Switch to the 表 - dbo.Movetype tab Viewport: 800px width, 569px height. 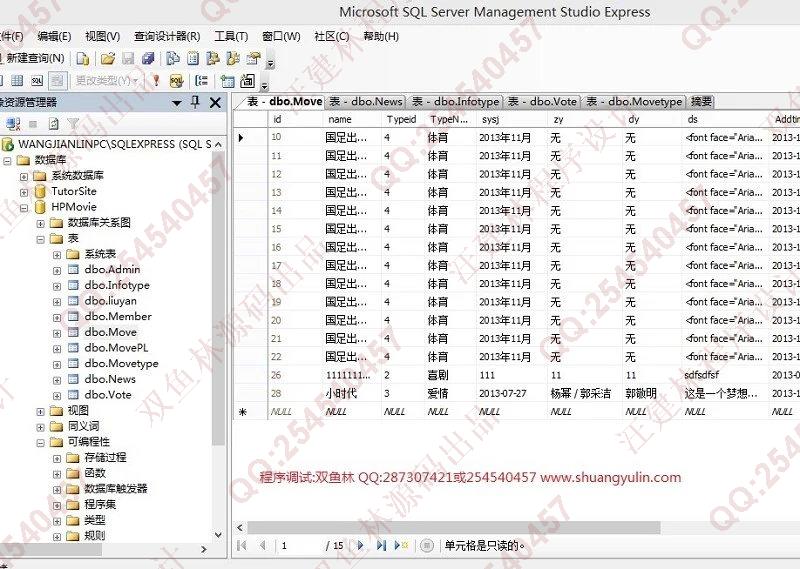pos(634,102)
